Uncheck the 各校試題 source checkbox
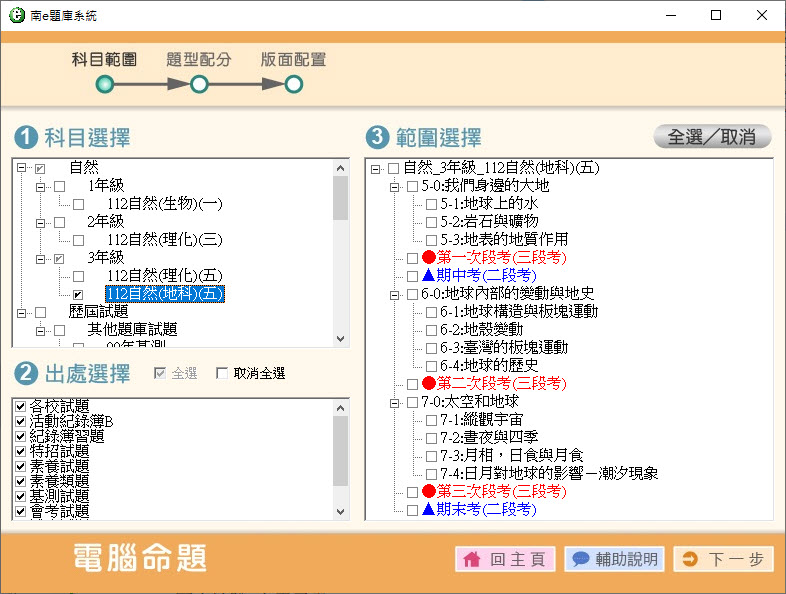786x594 pixels. [x=22, y=407]
